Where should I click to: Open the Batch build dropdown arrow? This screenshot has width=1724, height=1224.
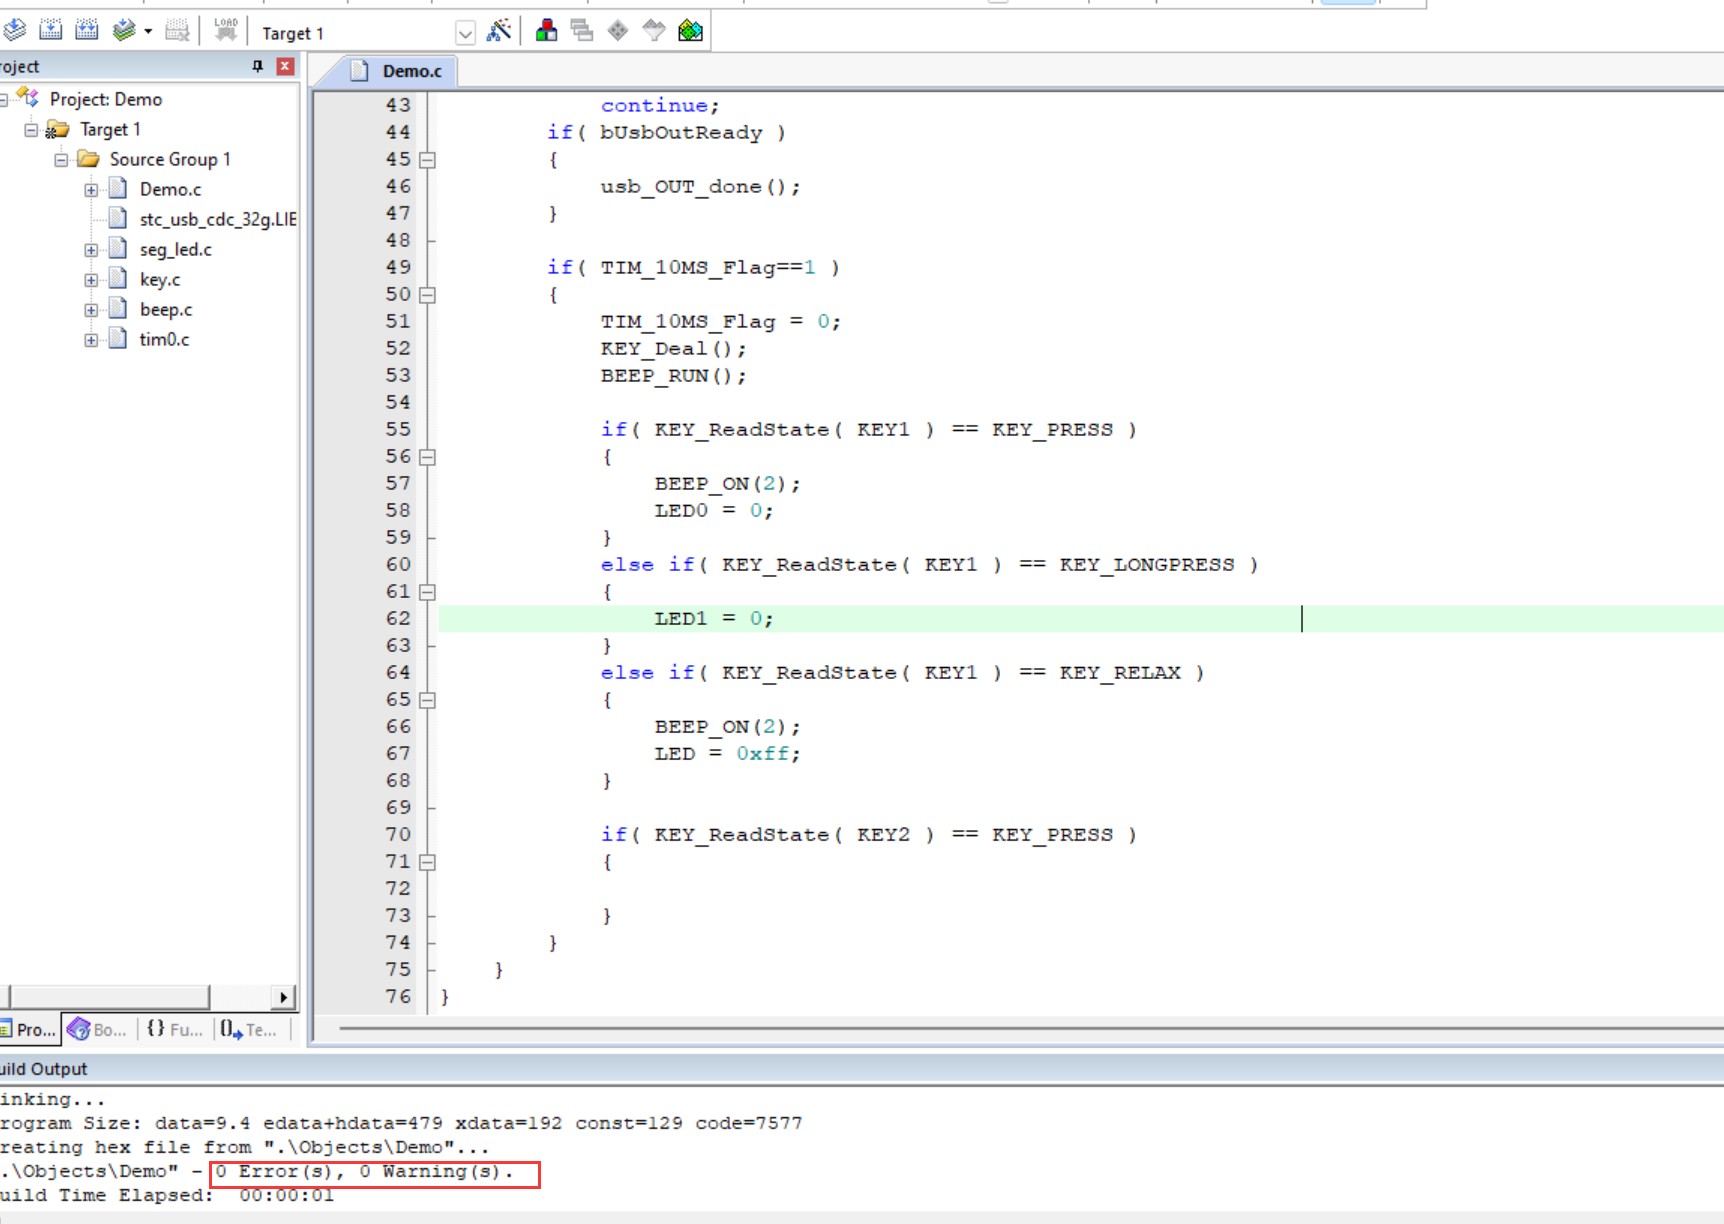[148, 31]
